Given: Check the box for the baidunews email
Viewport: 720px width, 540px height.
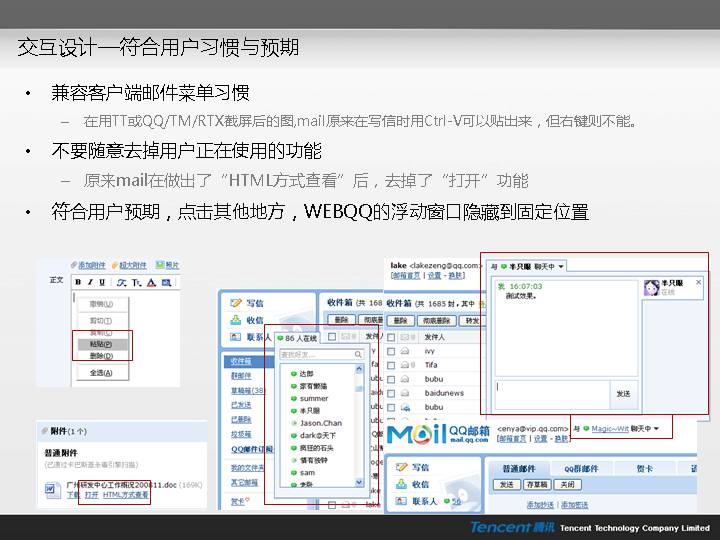Looking at the screenshot, I should coord(391,394).
